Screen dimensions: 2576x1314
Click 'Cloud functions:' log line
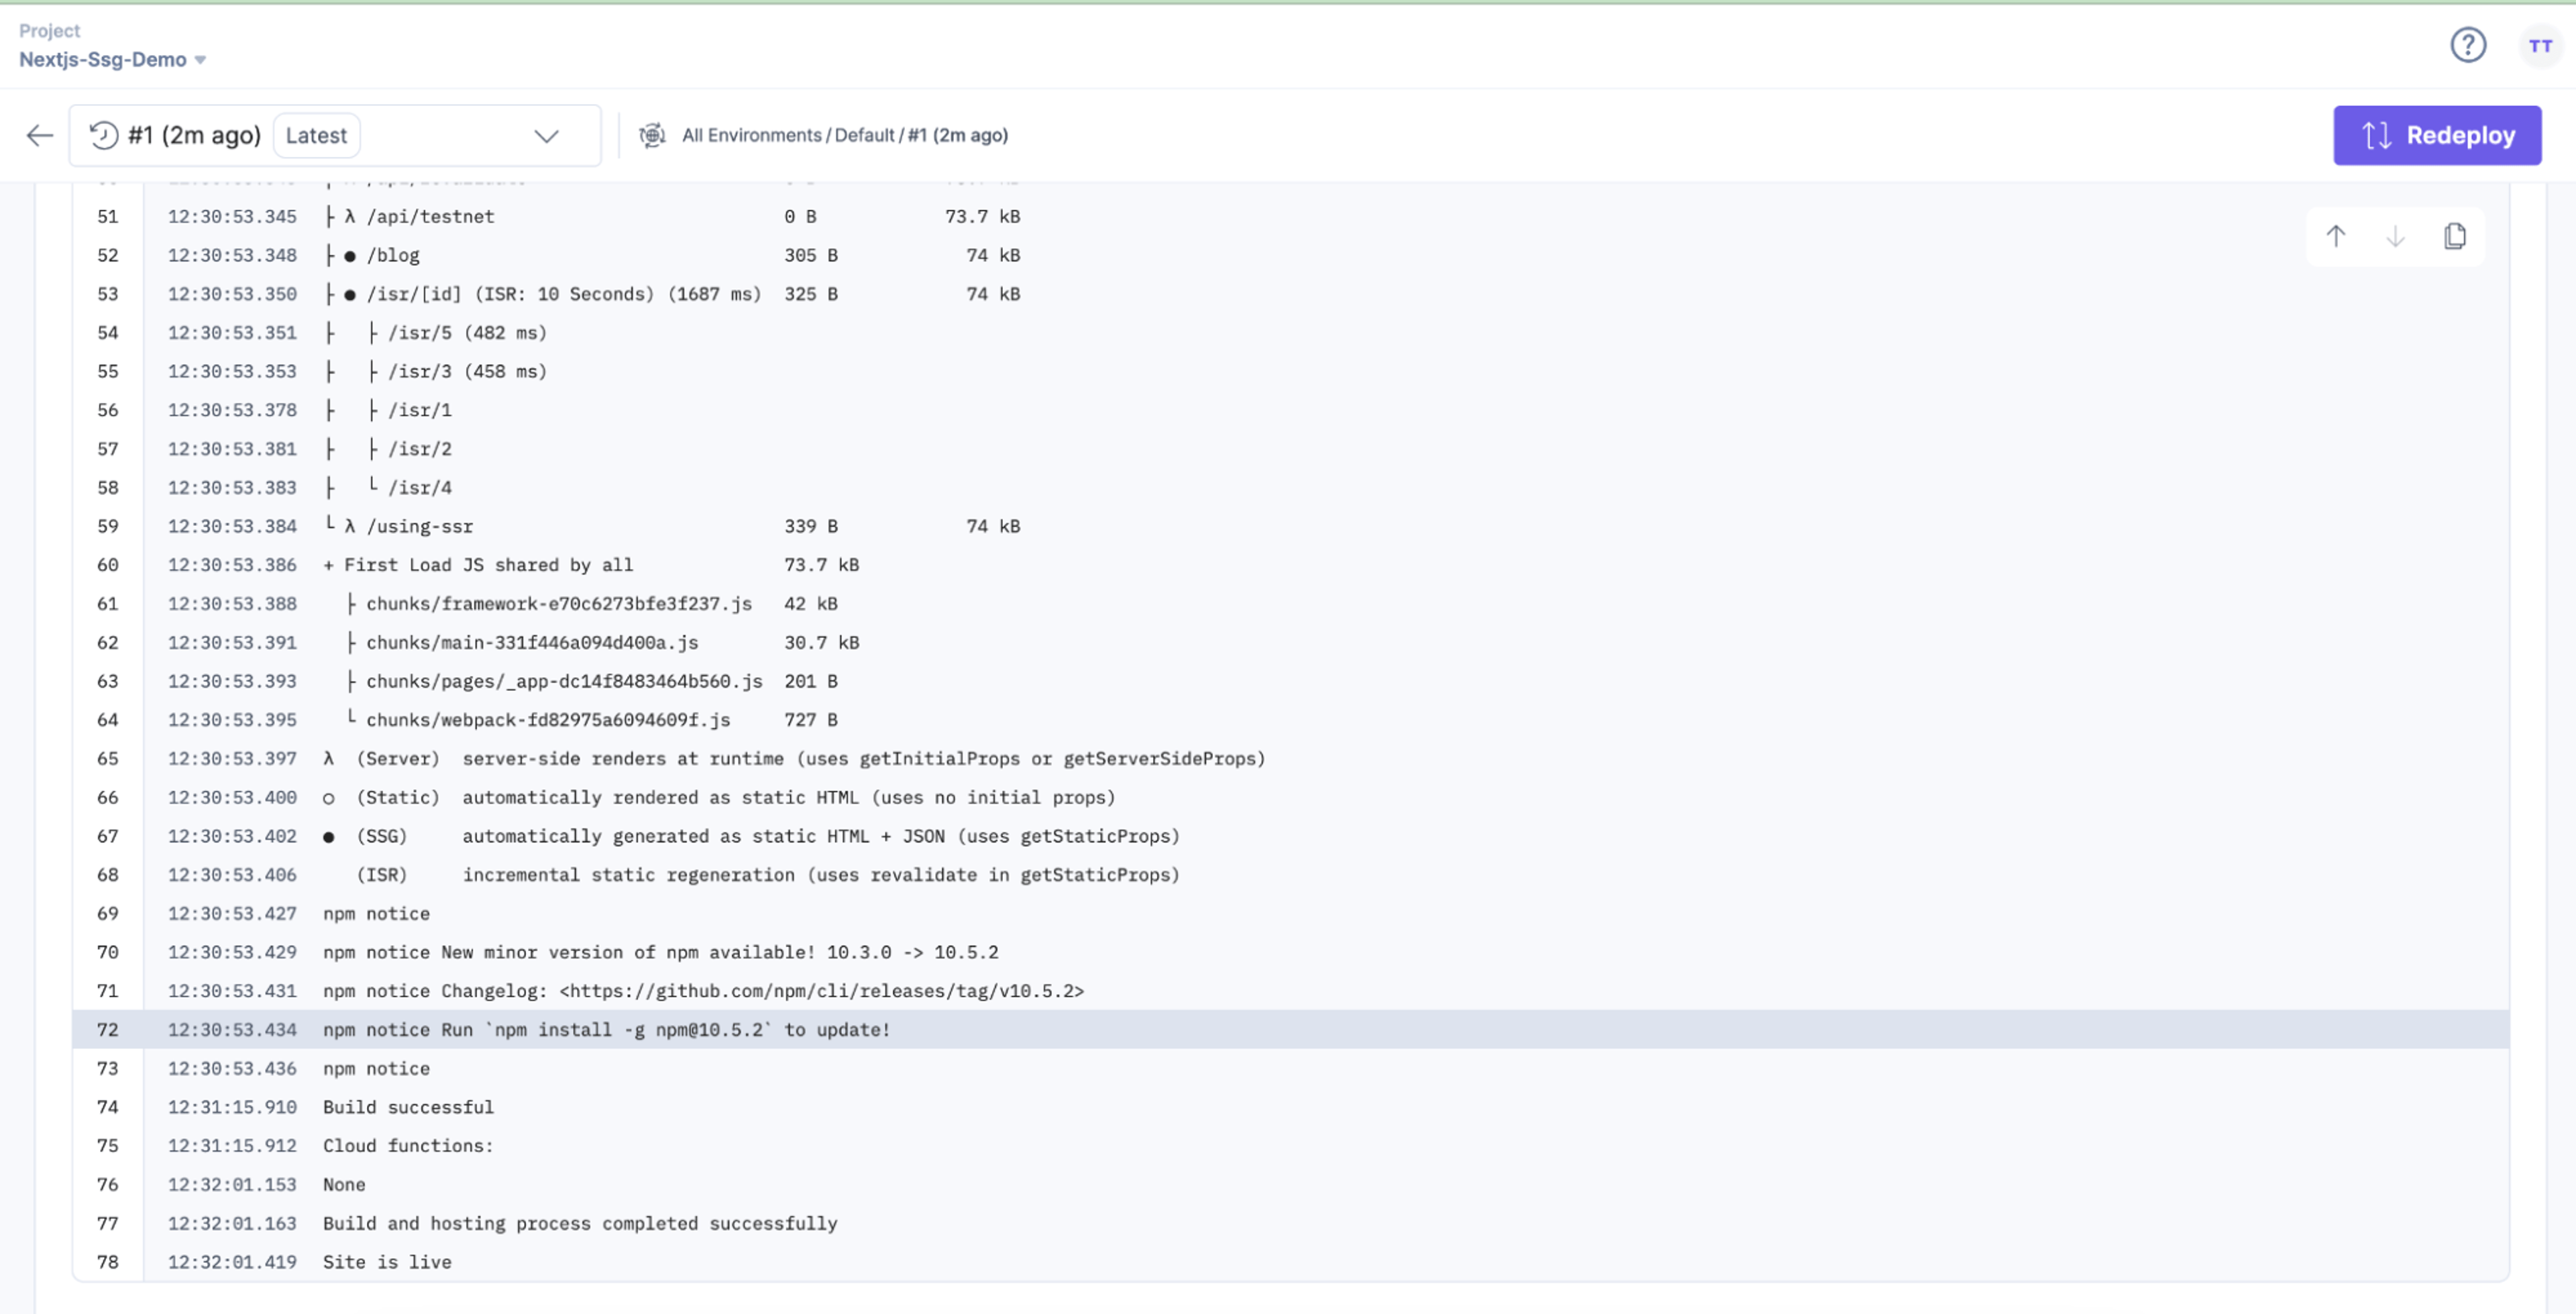tap(1290, 1146)
